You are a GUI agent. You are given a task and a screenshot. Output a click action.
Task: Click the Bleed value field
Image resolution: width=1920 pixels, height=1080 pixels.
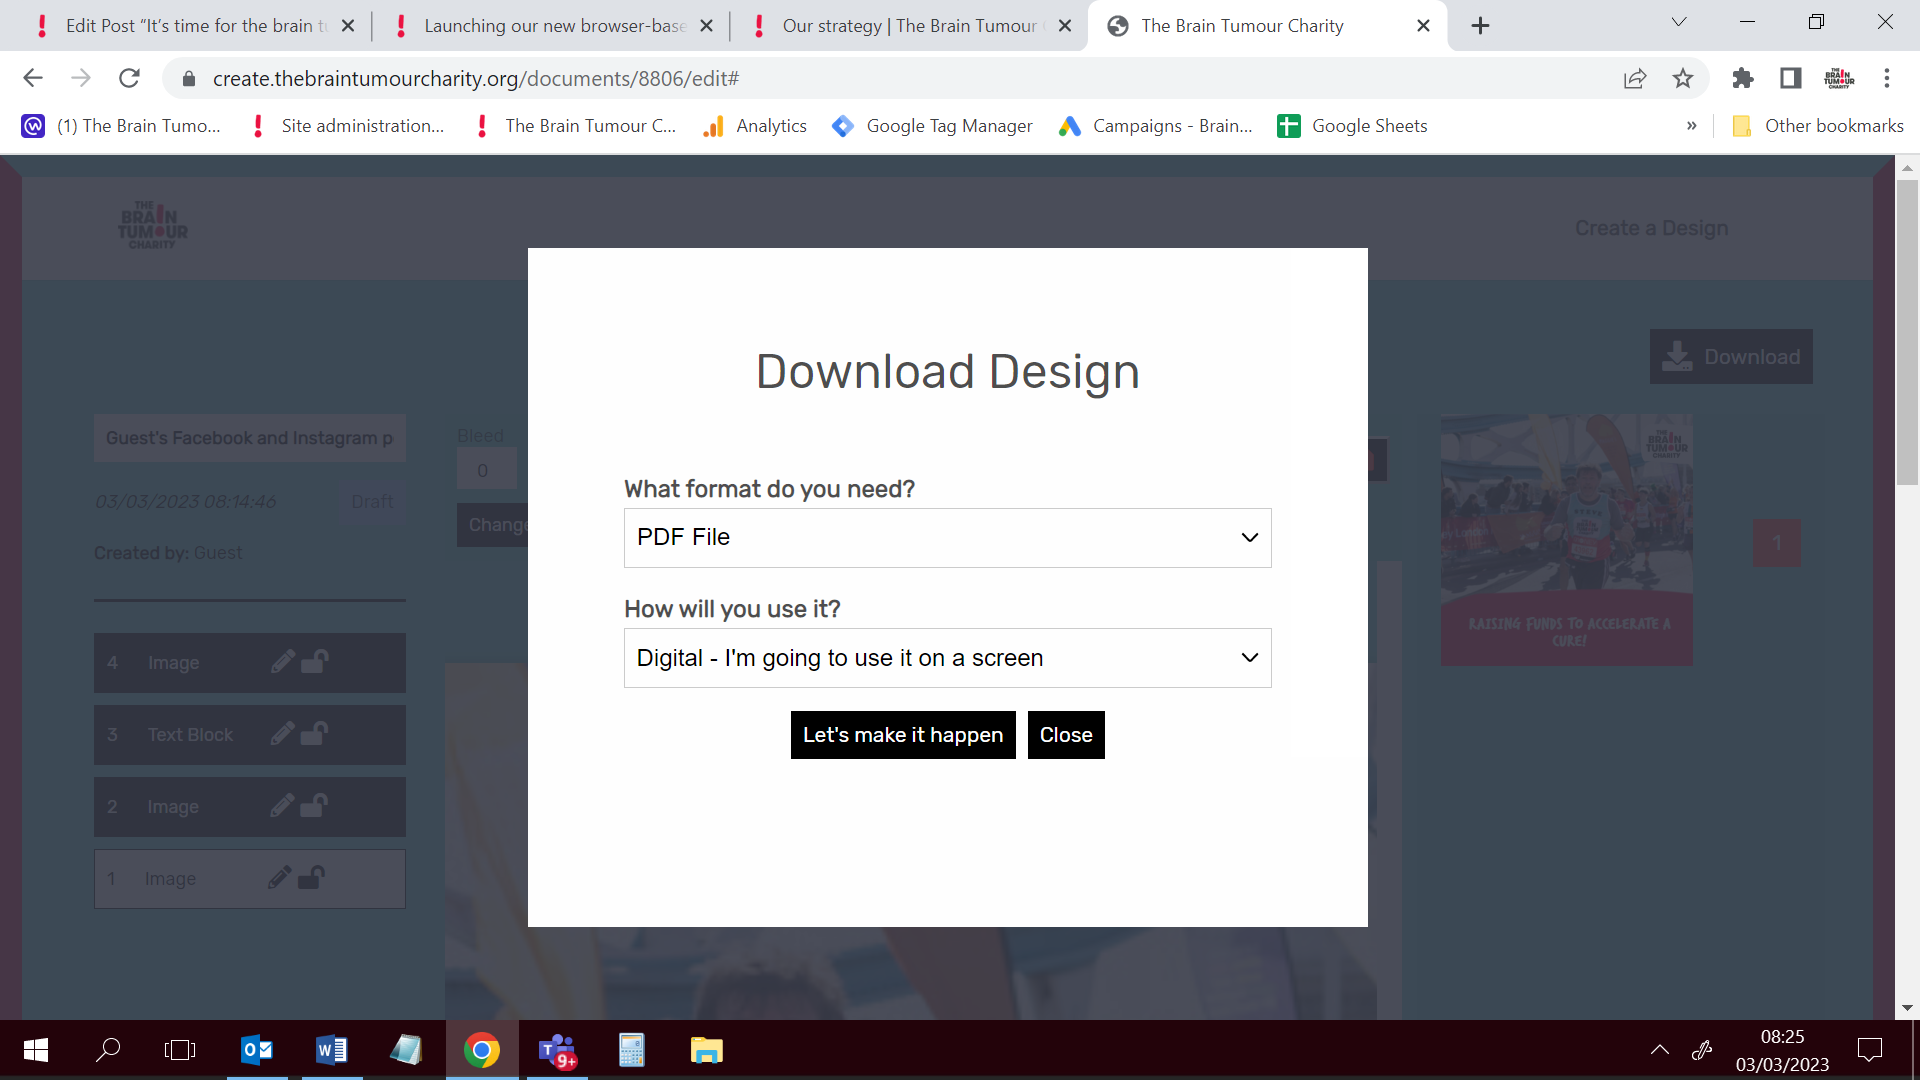[x=486, y=470]
